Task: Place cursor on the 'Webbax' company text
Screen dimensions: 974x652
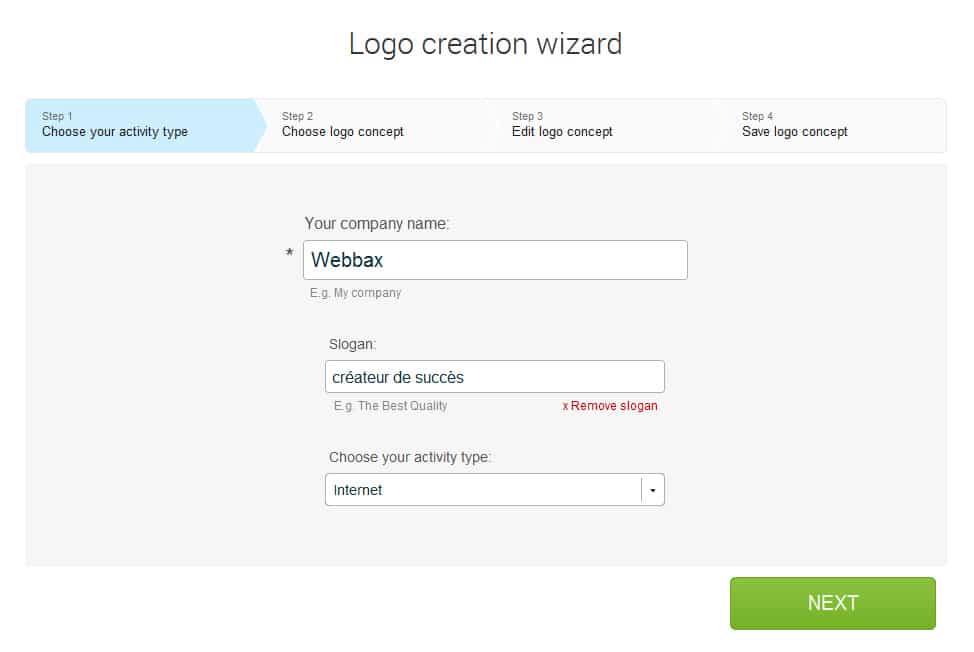Action: [x=347, y=260]
